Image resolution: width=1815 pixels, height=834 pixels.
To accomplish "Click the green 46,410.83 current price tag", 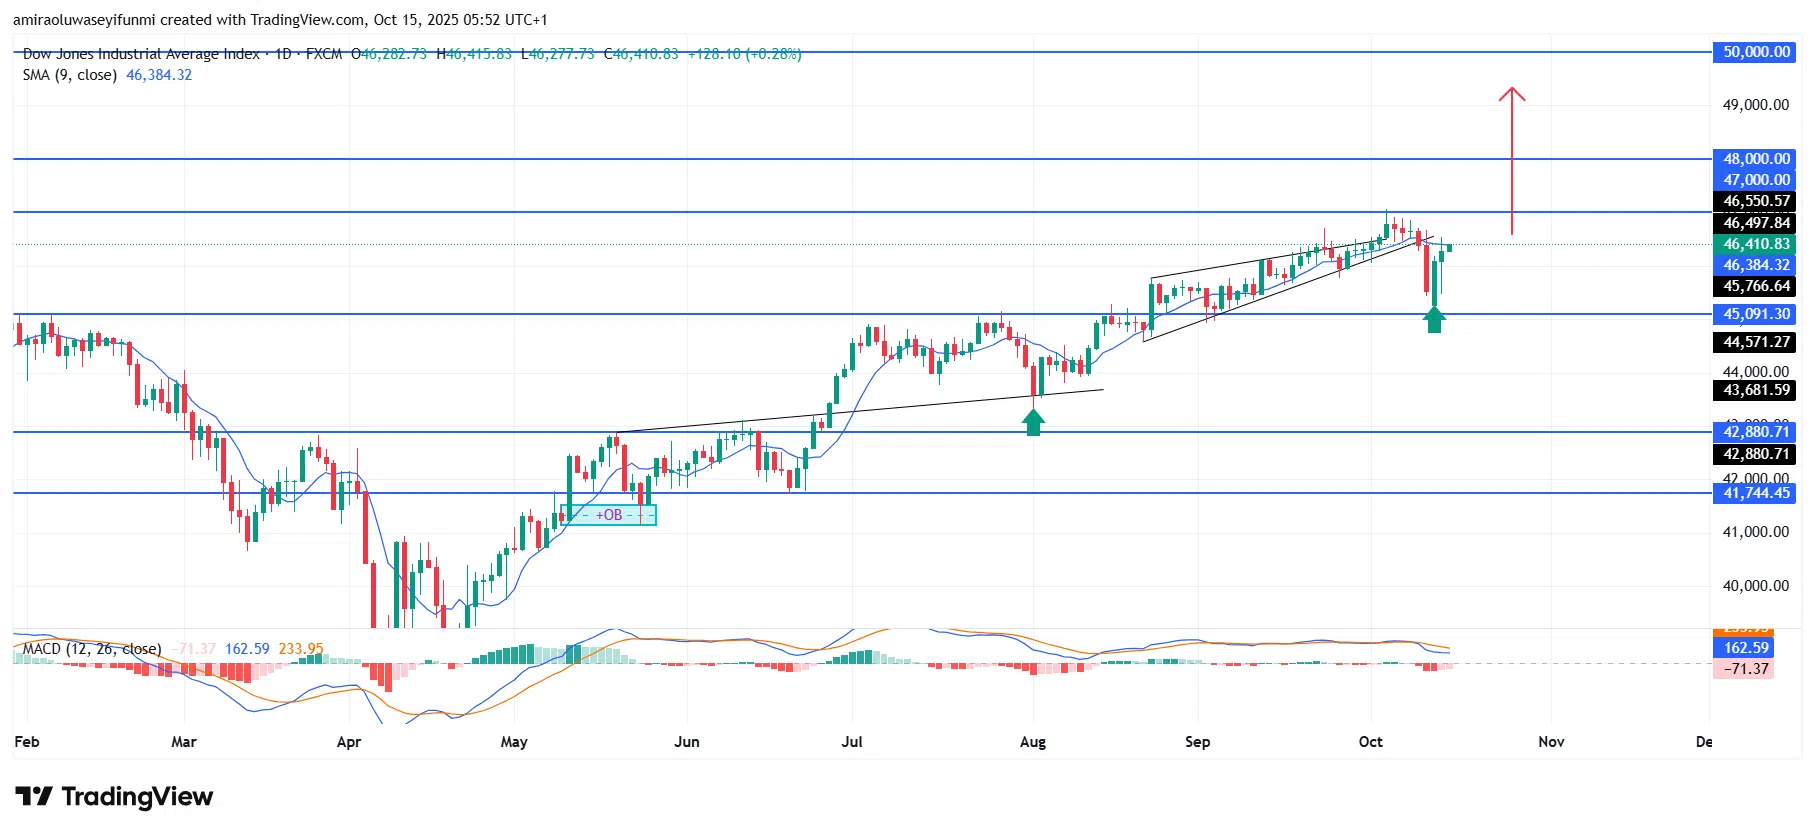I will pyautogui.click(x=1755, y=244).
